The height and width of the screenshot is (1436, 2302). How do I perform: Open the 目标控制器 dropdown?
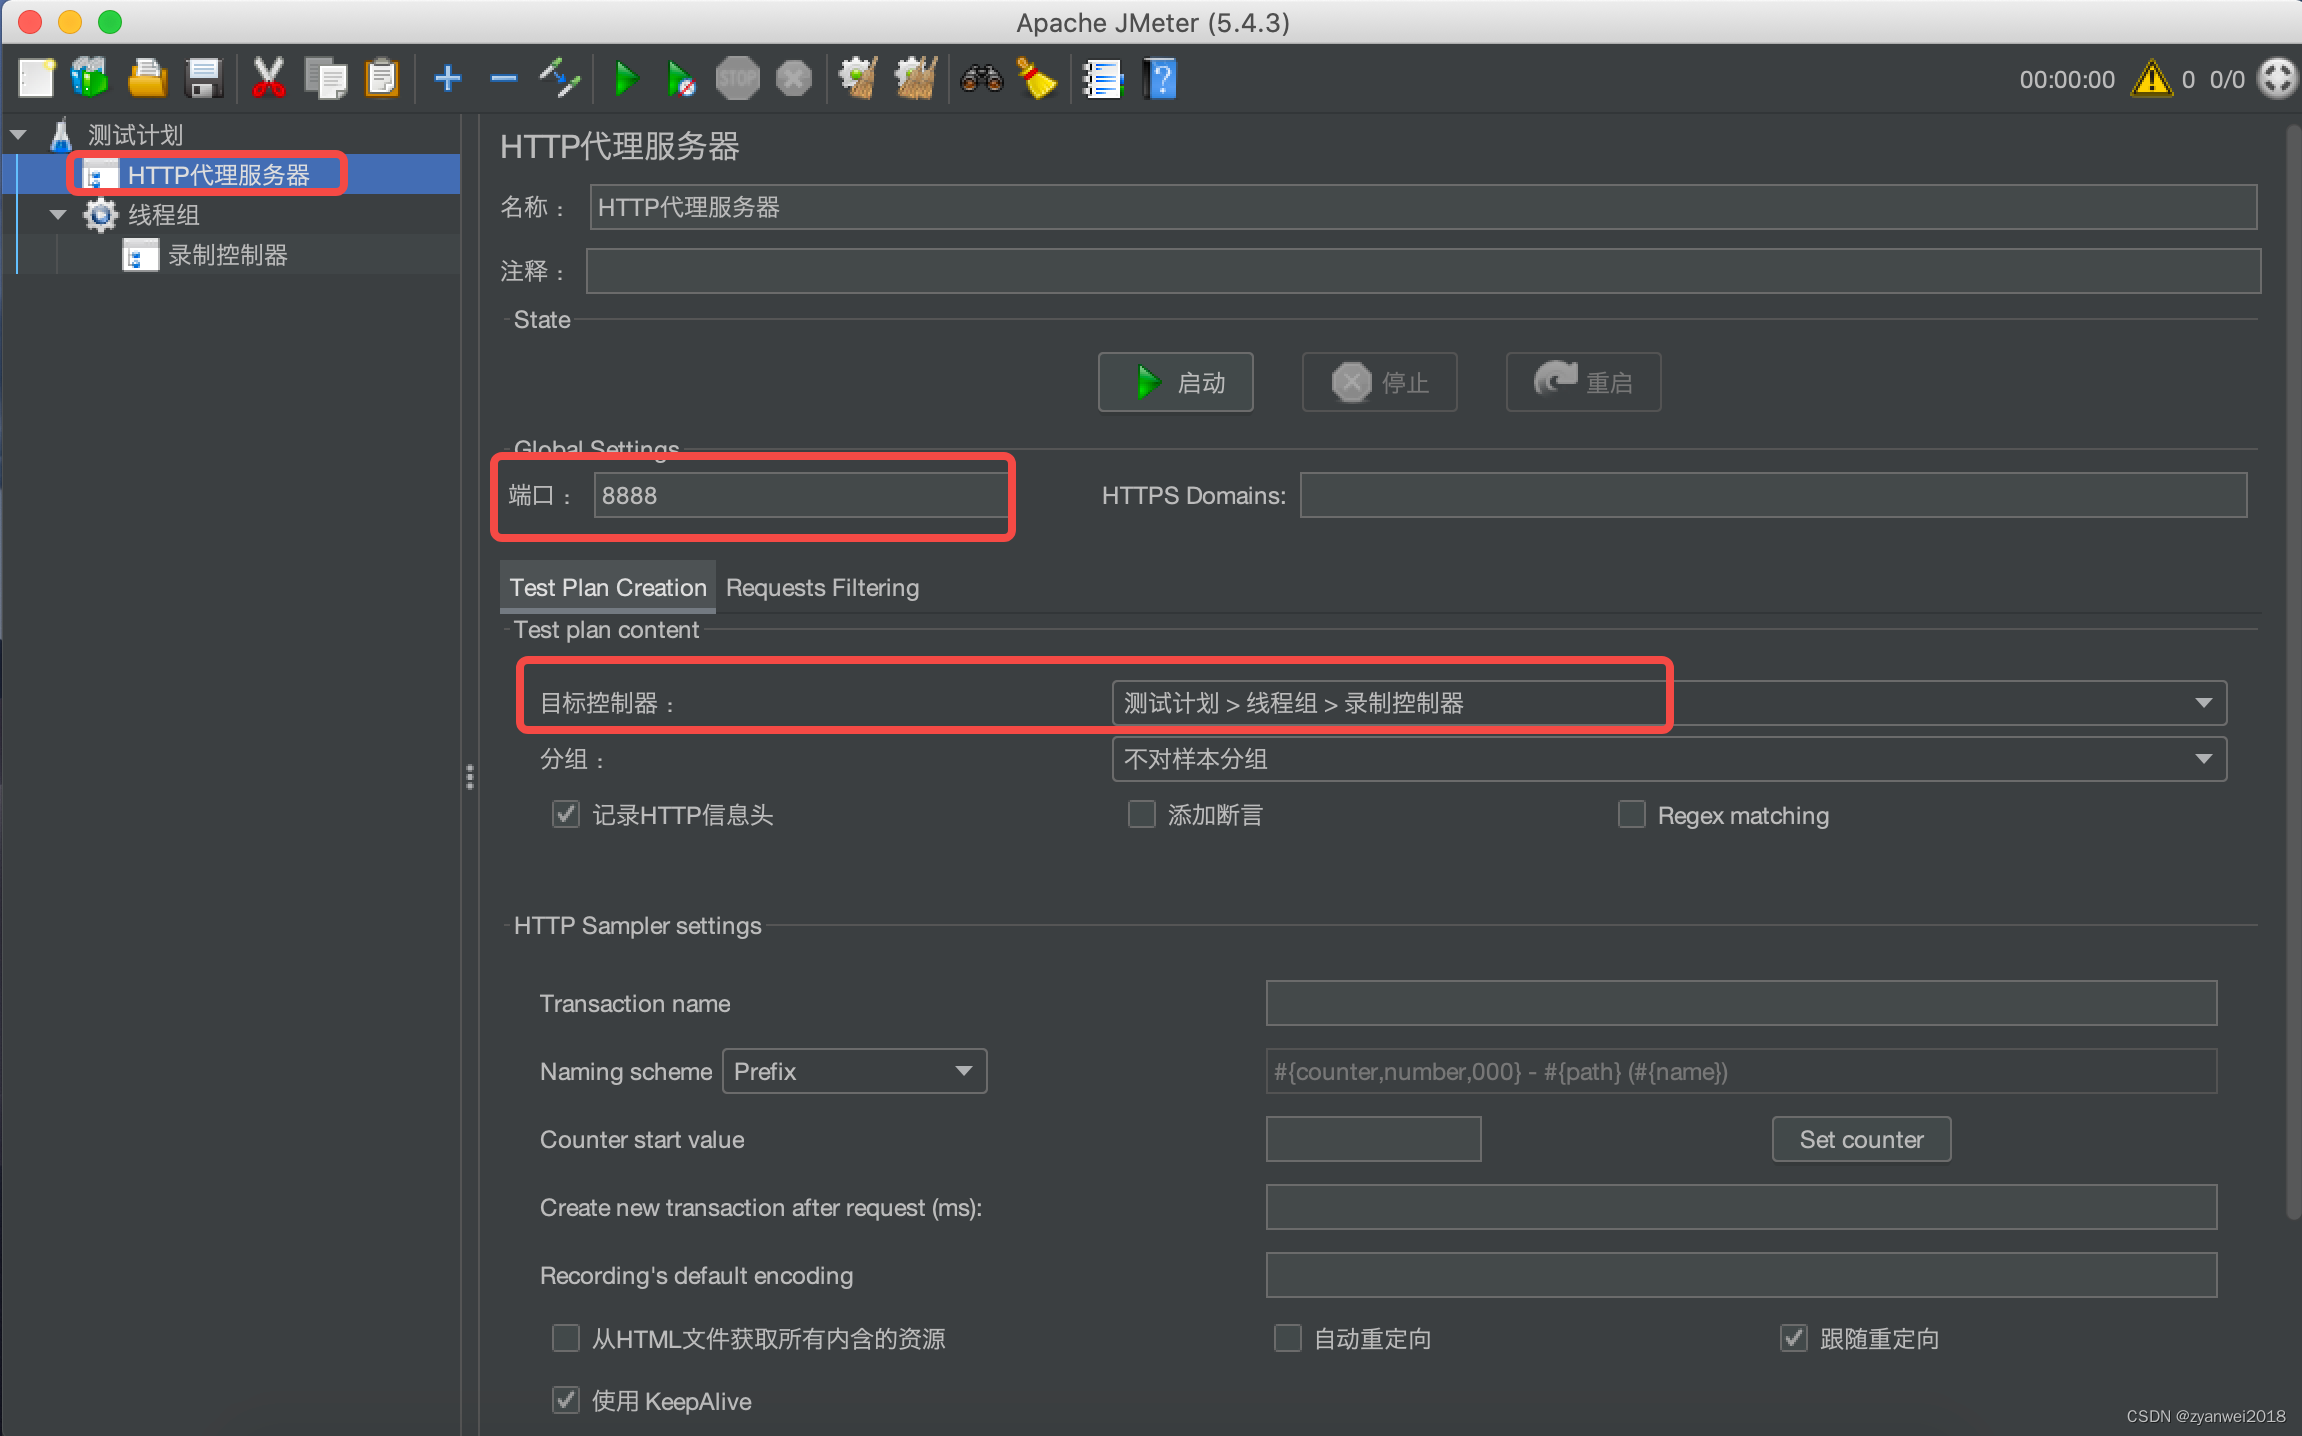(1669, 703)
